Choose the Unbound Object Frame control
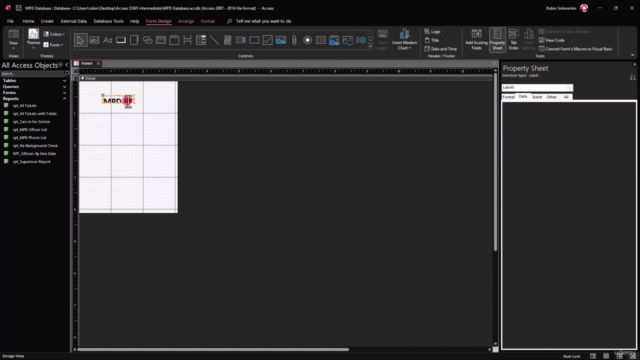The image size is (640, 360). coord(281,40)
